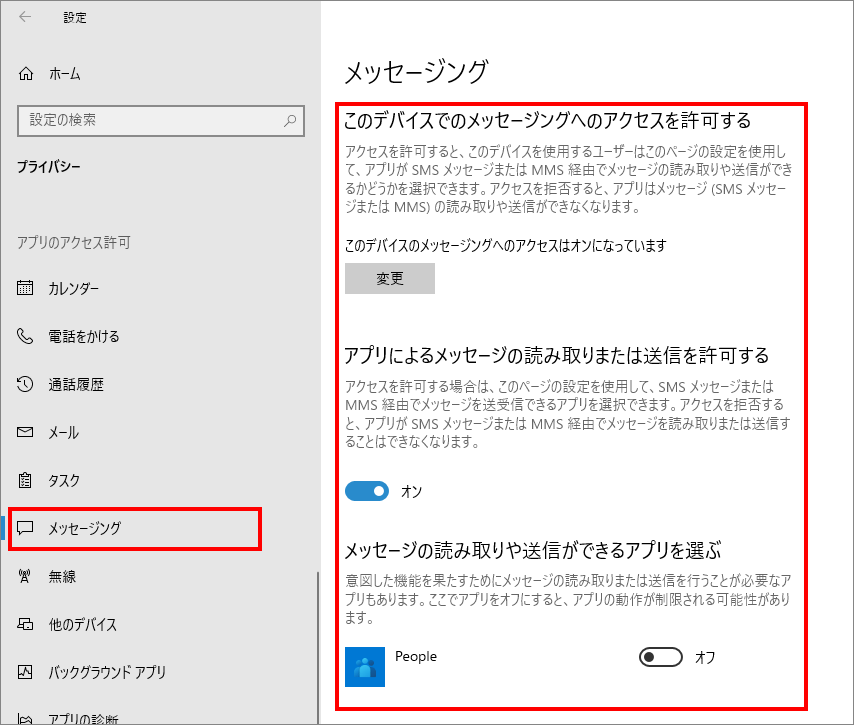Click the メッセージング page title
854x725 pixels.
tap(417, 72)
